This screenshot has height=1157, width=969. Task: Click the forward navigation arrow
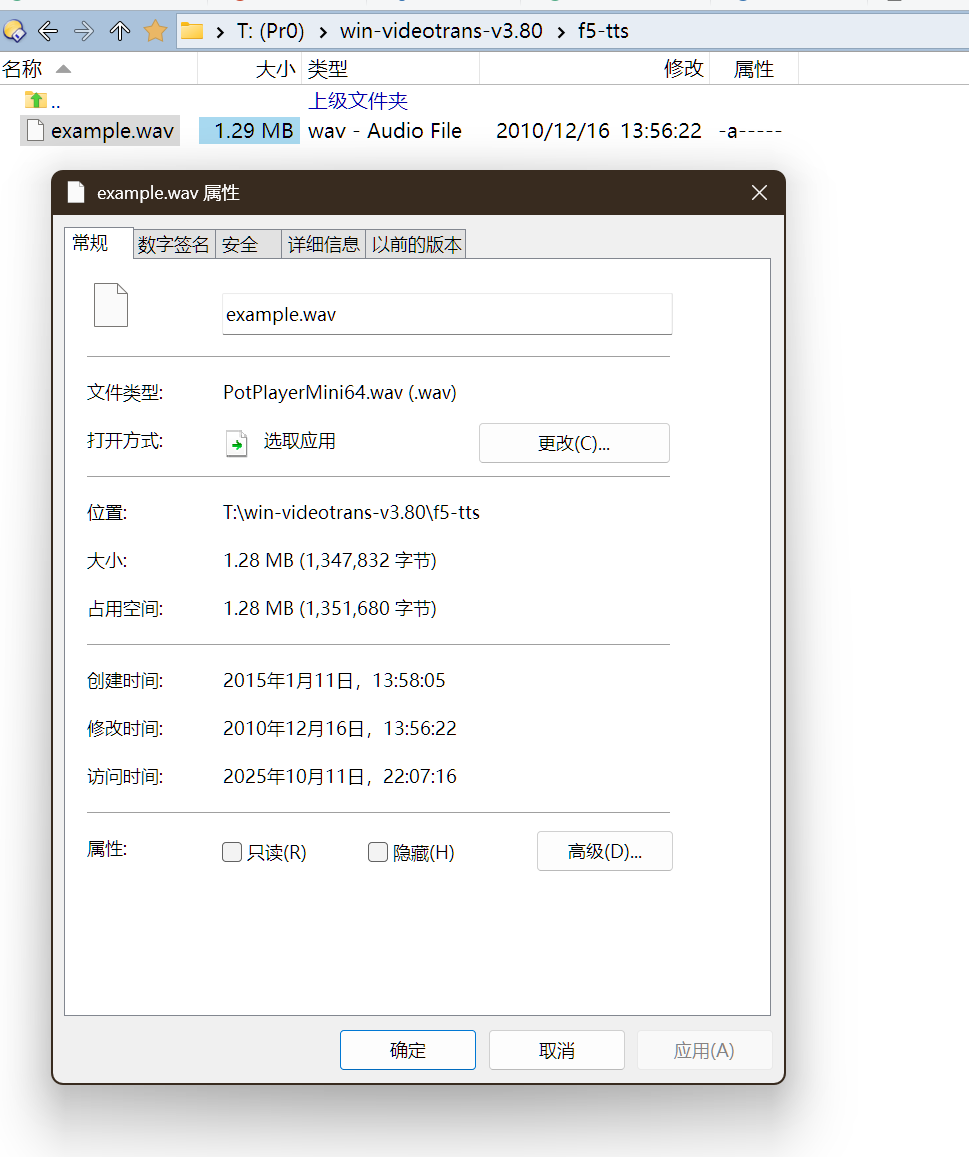[x=83, y=31]
